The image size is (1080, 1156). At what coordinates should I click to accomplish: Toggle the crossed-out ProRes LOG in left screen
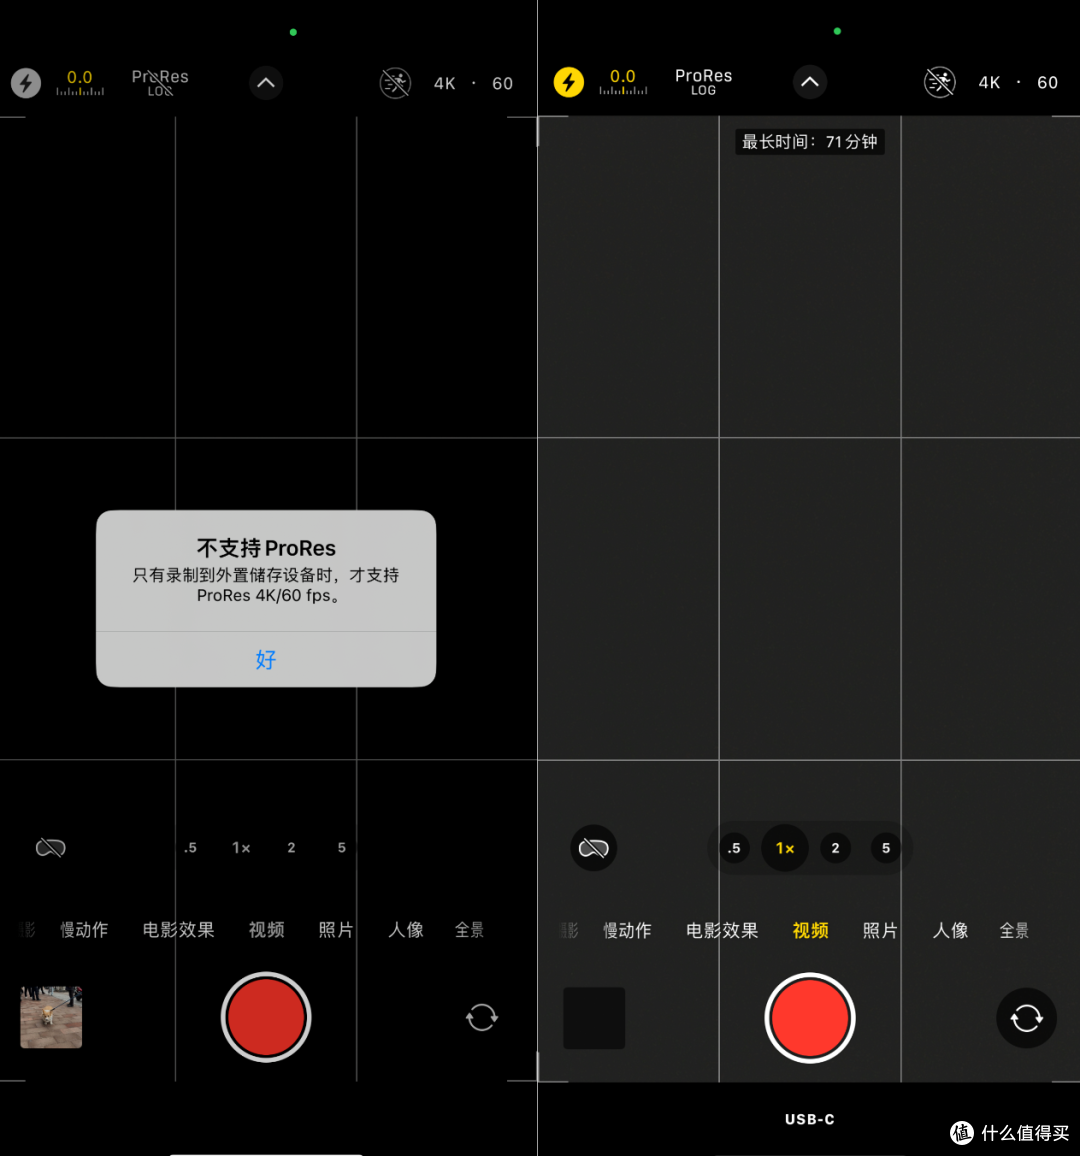(x=160, y=83)
